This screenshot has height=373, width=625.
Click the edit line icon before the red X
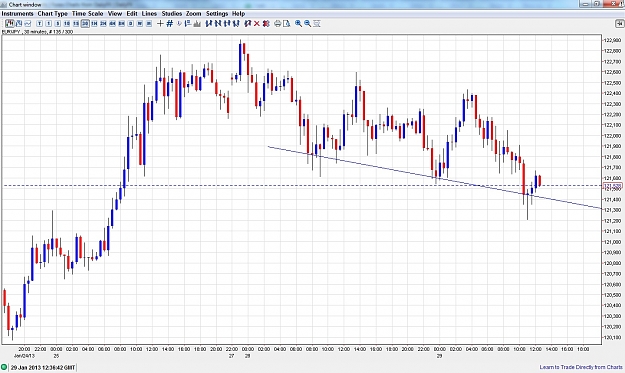tap(248, 24)
